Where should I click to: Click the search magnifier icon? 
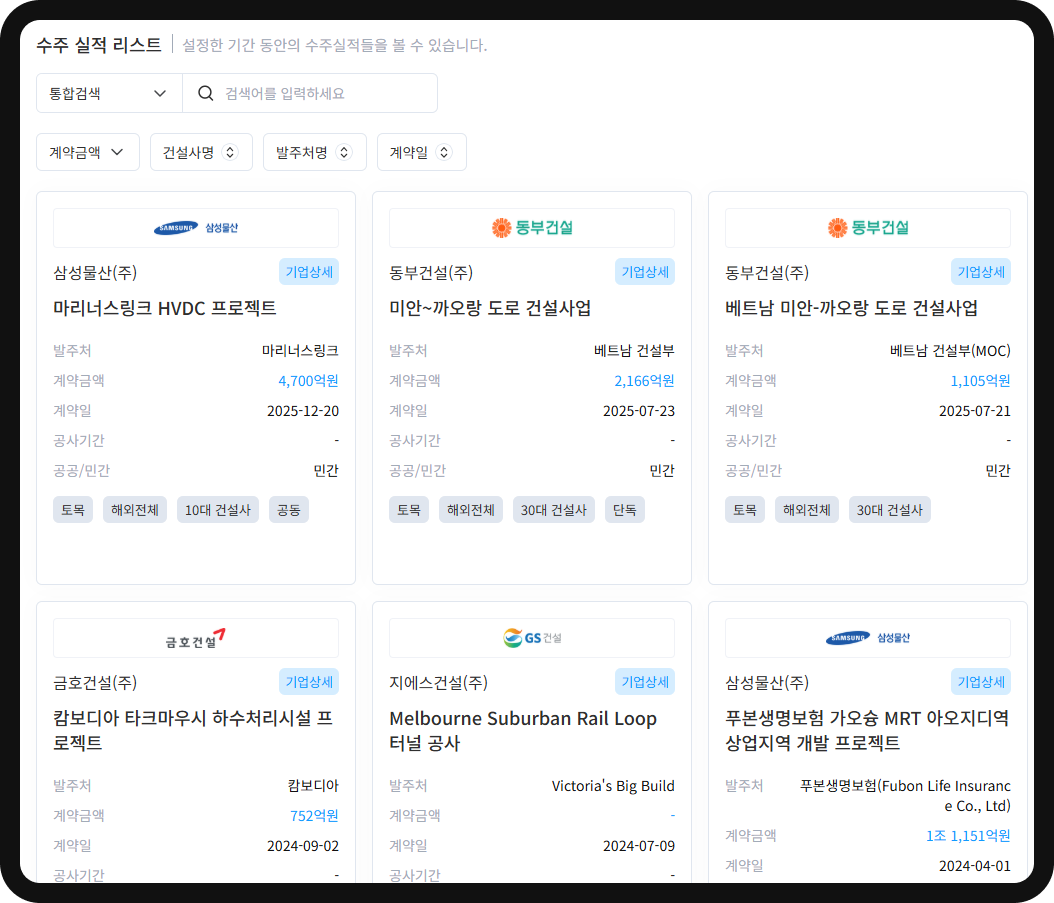pyautogui.click(x=206, y=93)
